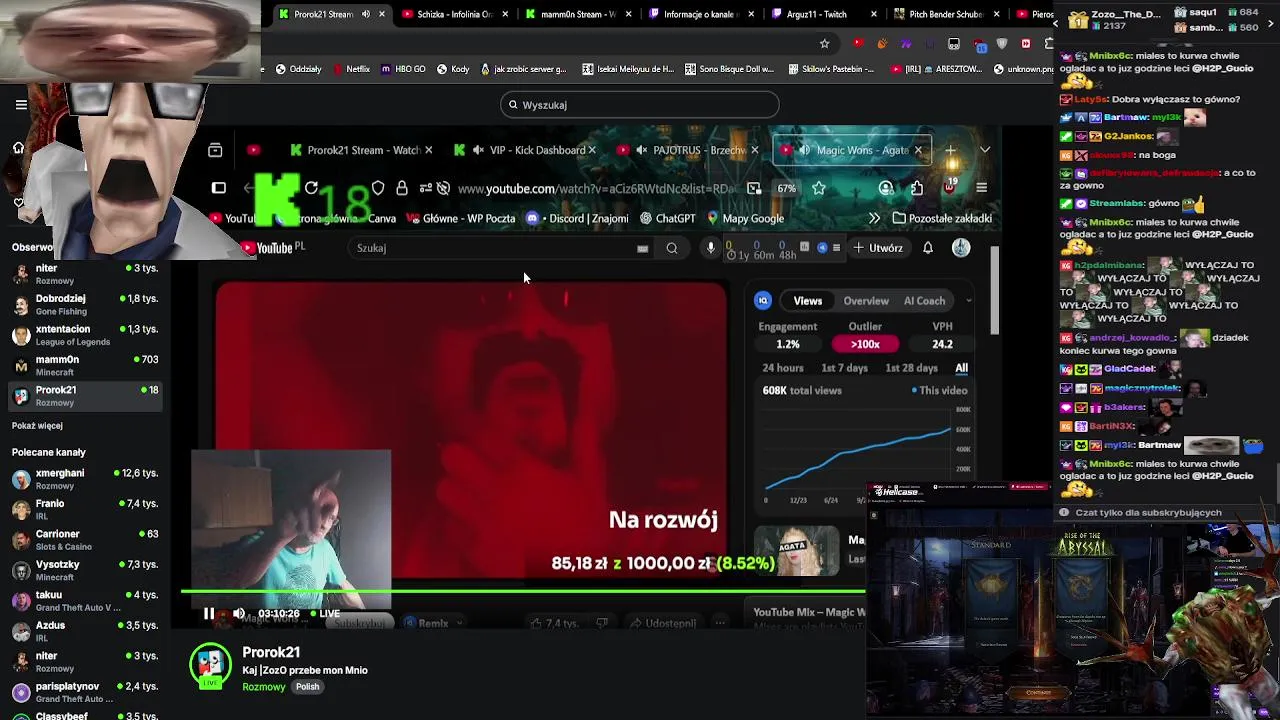
Task: Open recommended channel Vysotzky
Action: click(x=85, y=570)
